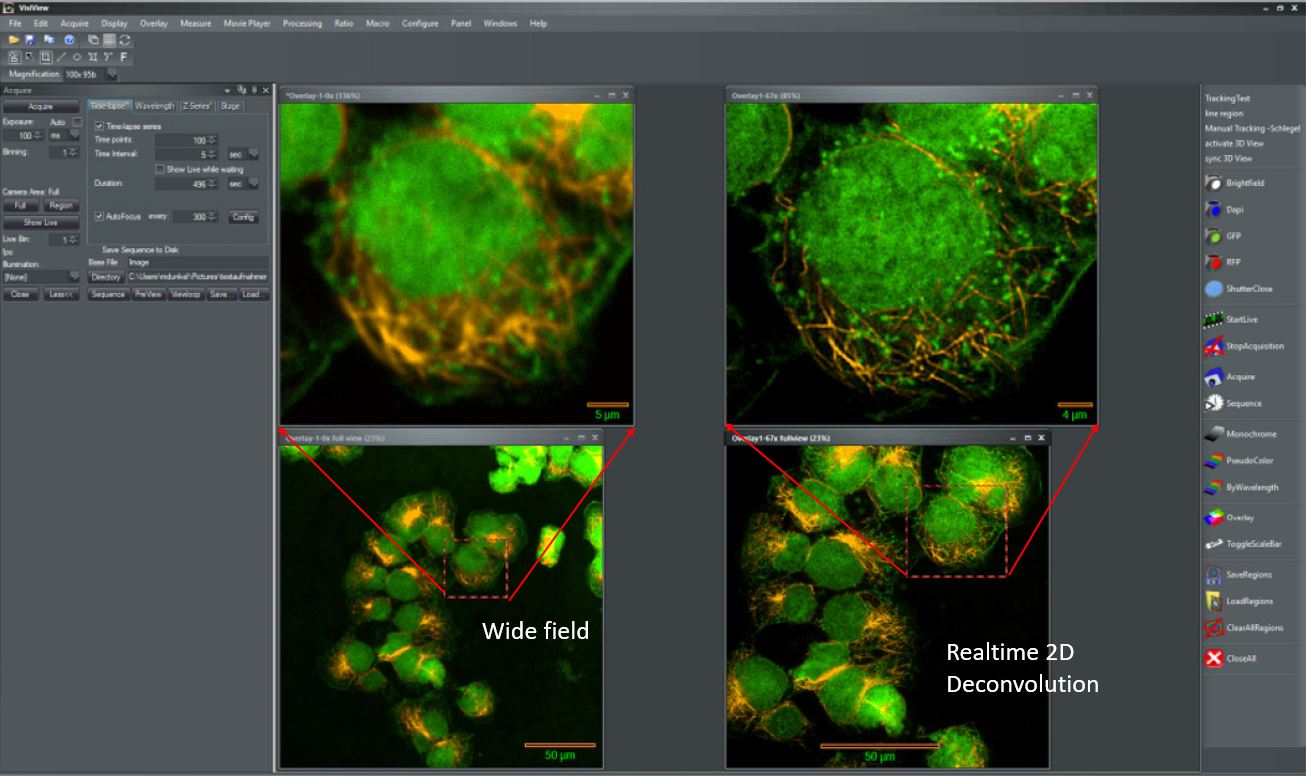Click the Base File input field

(x=196, y=262)
